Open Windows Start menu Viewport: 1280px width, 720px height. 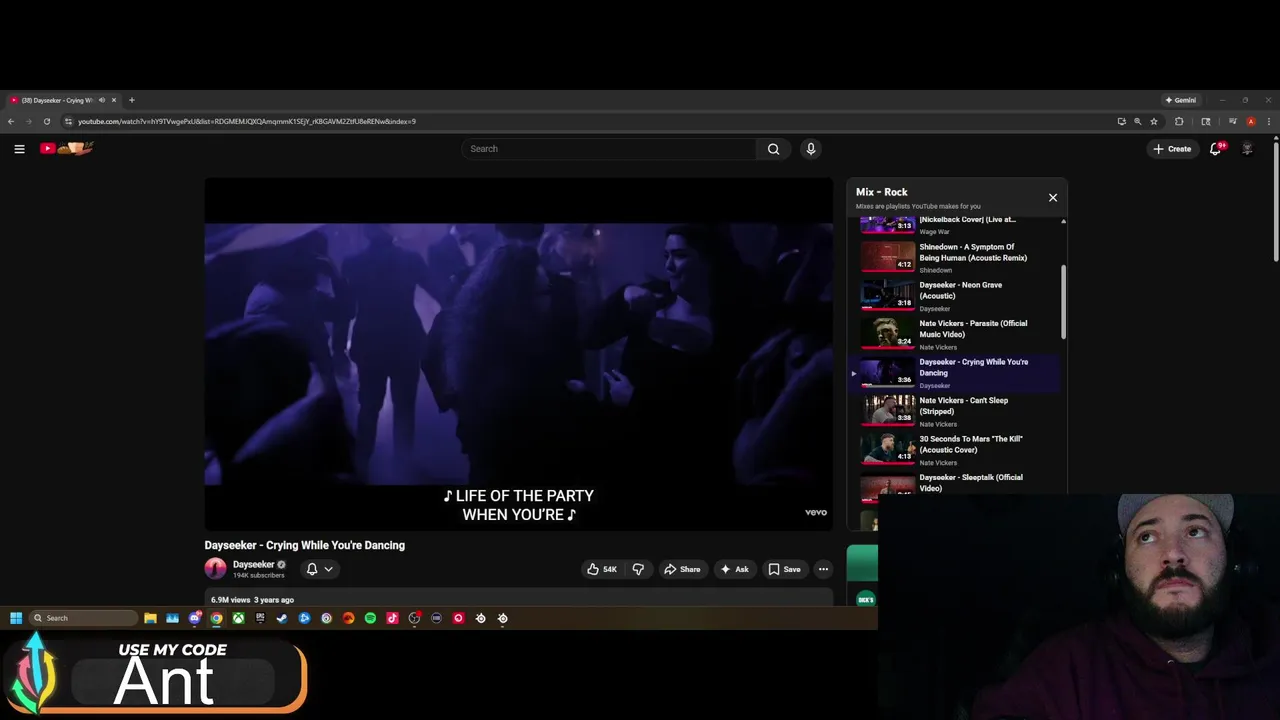pyautogui.click(x=16, y=618)
